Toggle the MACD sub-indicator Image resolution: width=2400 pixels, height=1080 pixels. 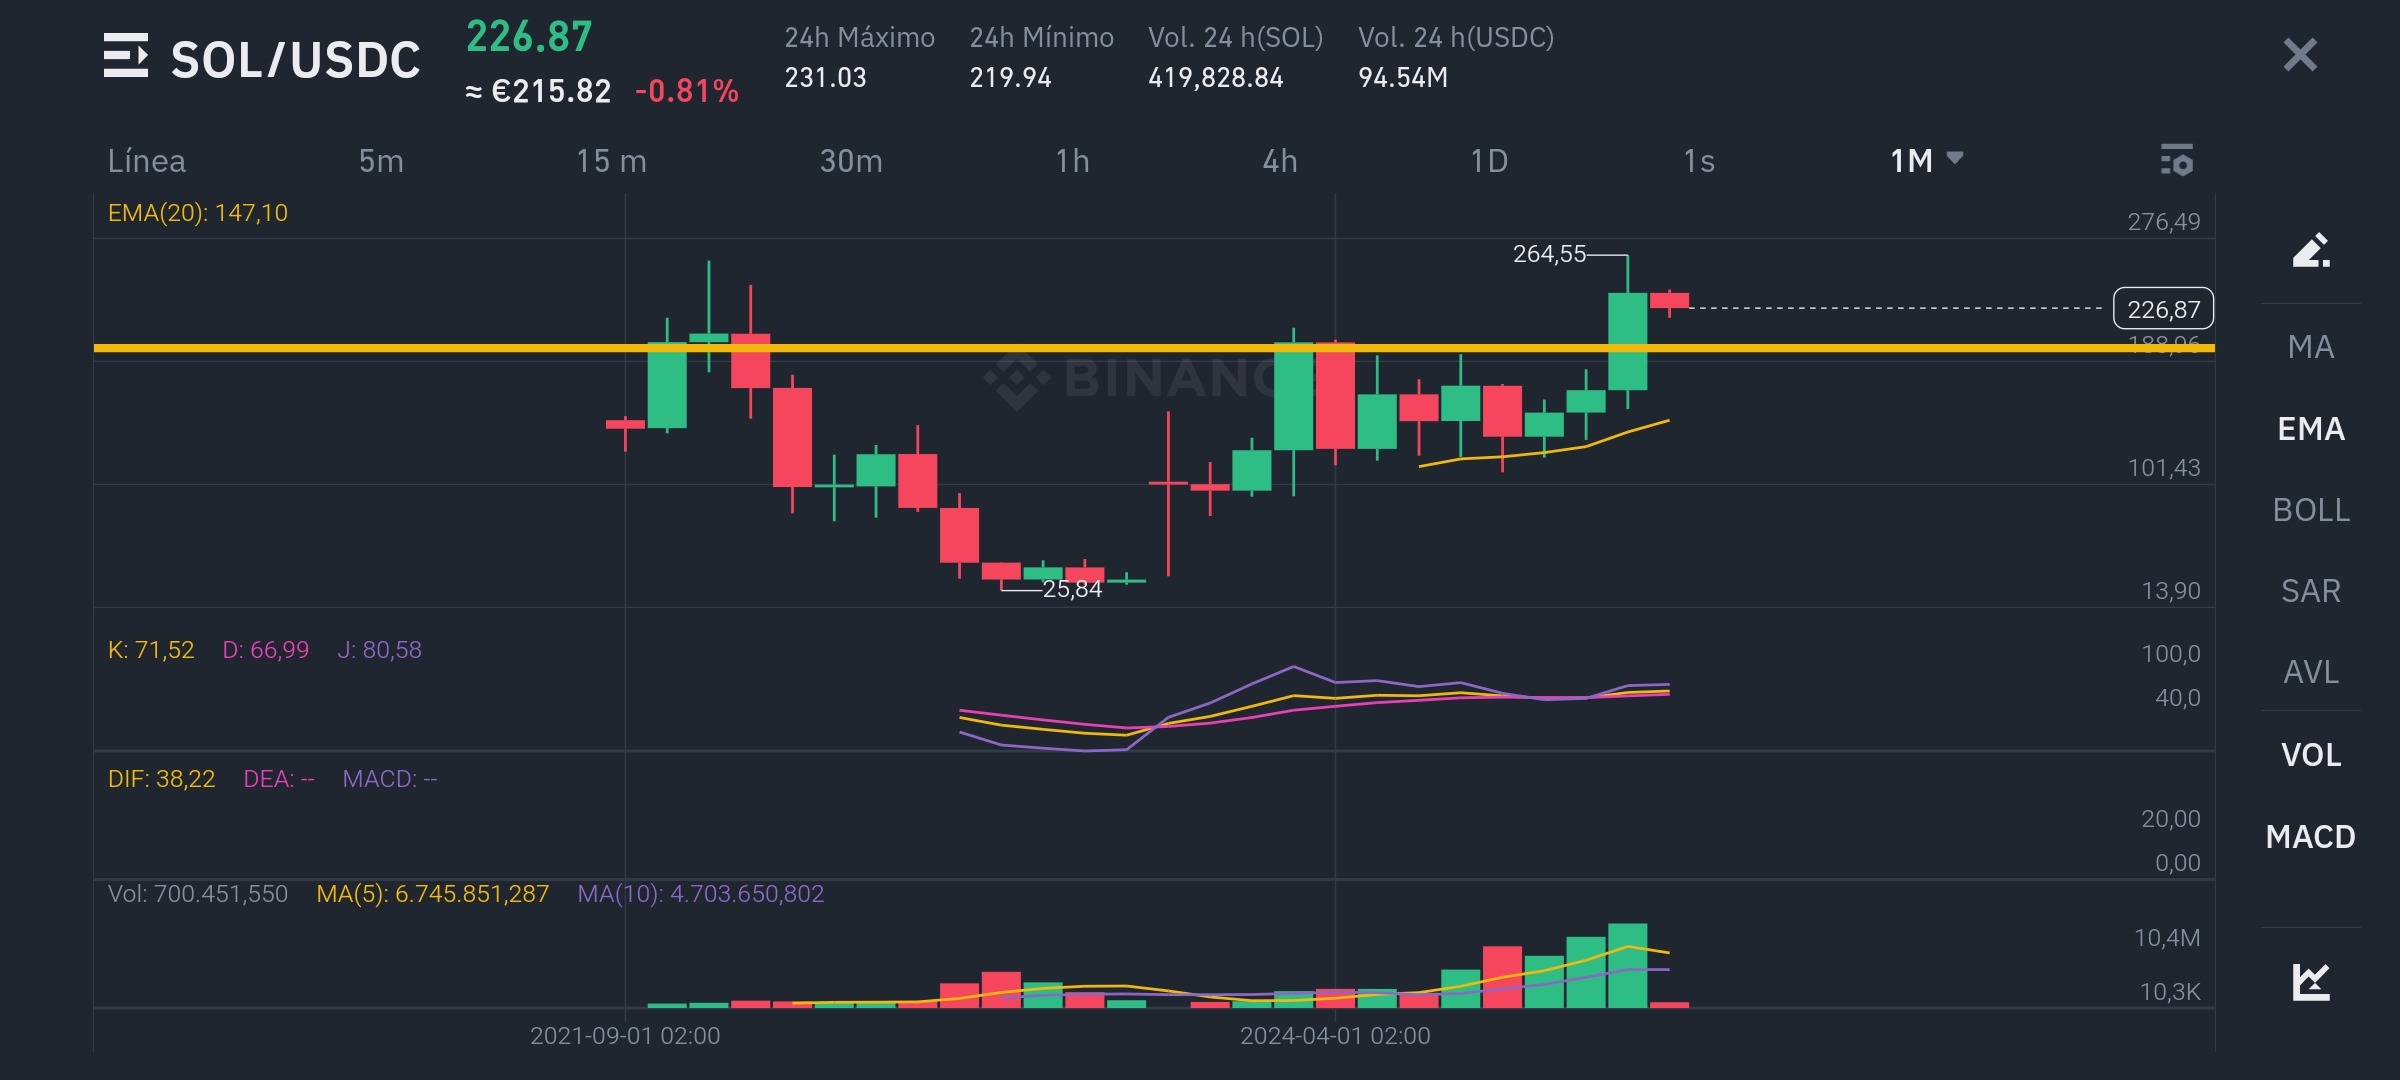(x=2311, y=837)
